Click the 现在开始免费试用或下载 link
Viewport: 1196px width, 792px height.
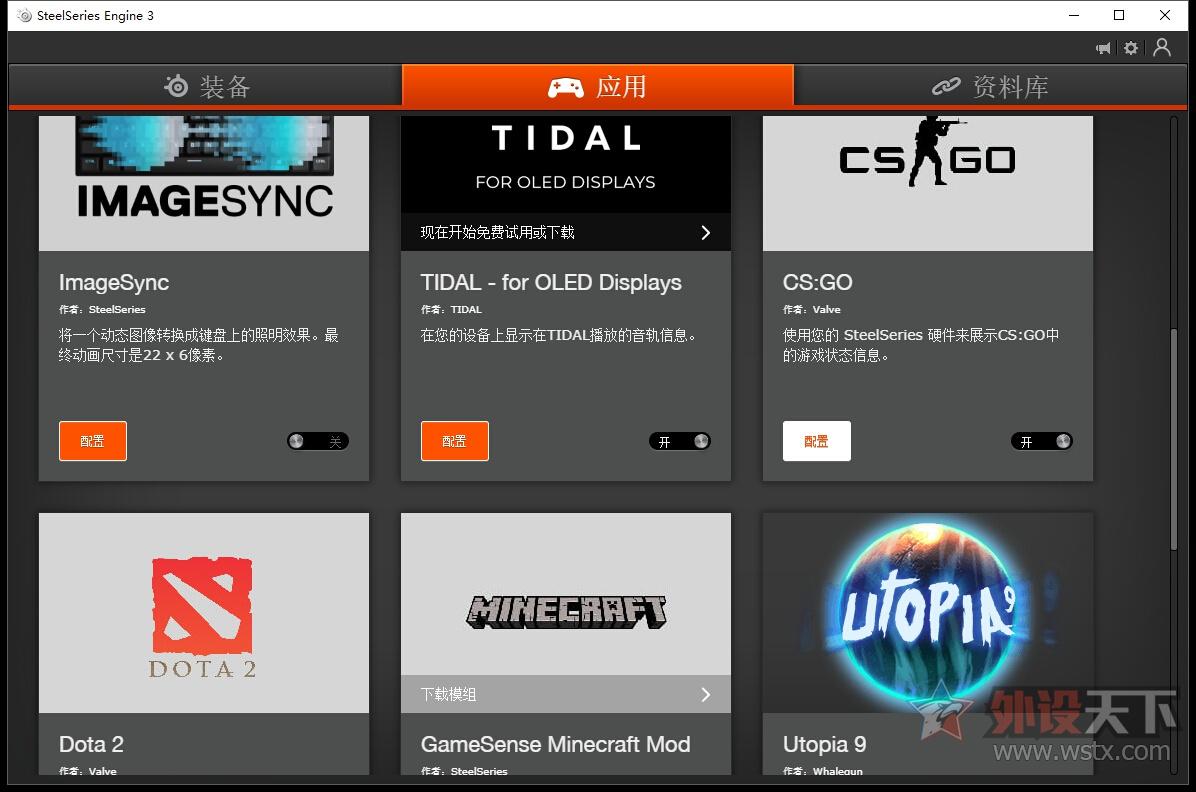coord(497,233)
